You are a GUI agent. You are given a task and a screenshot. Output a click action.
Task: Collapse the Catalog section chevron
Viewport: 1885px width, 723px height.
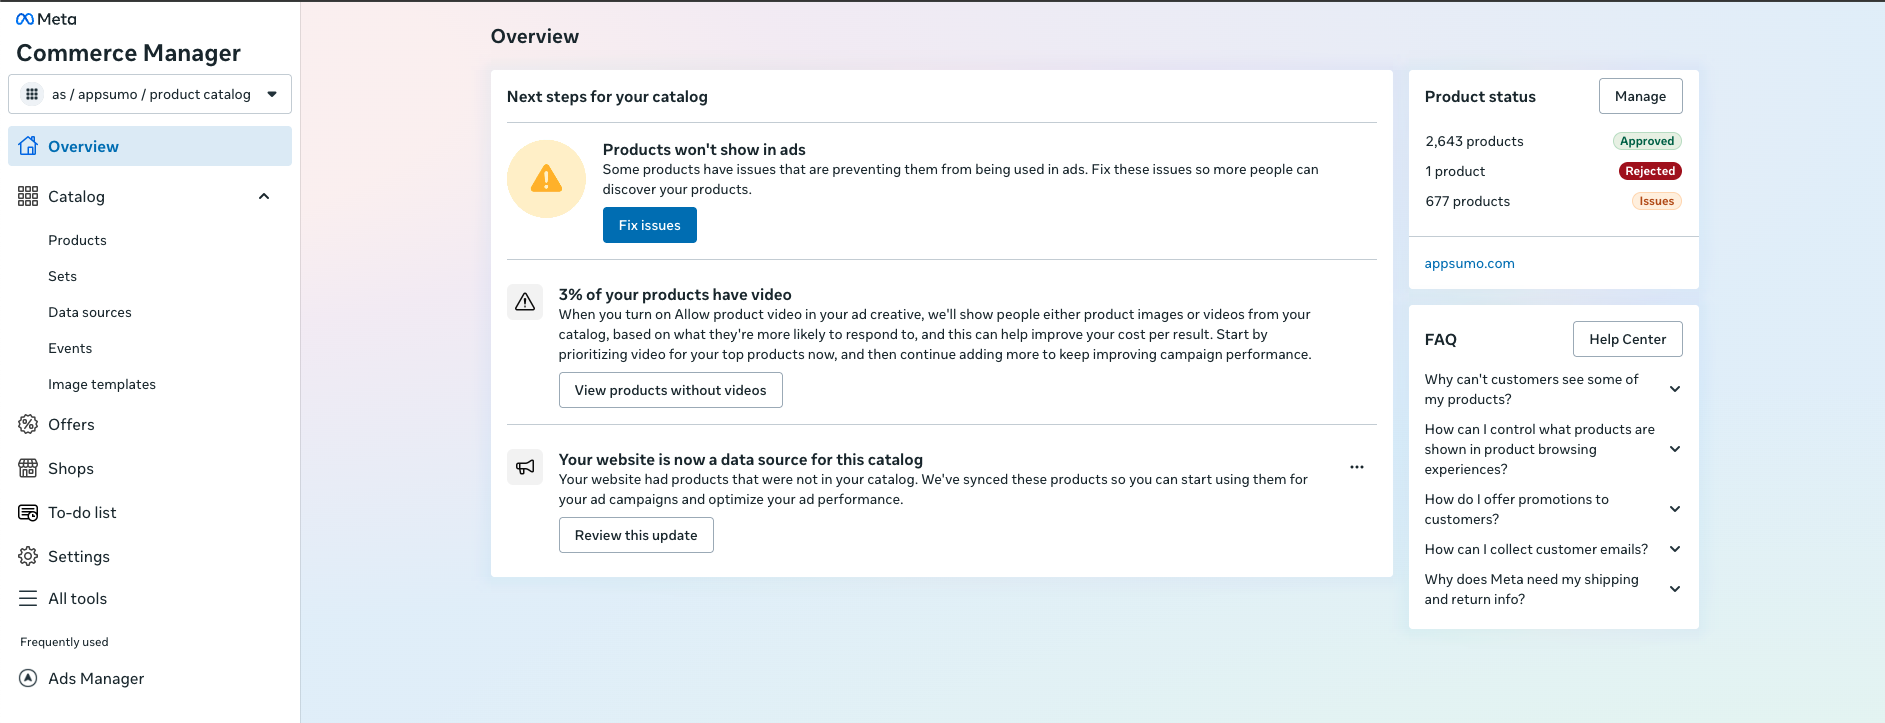pyautogui.click(x=264, y=196)
